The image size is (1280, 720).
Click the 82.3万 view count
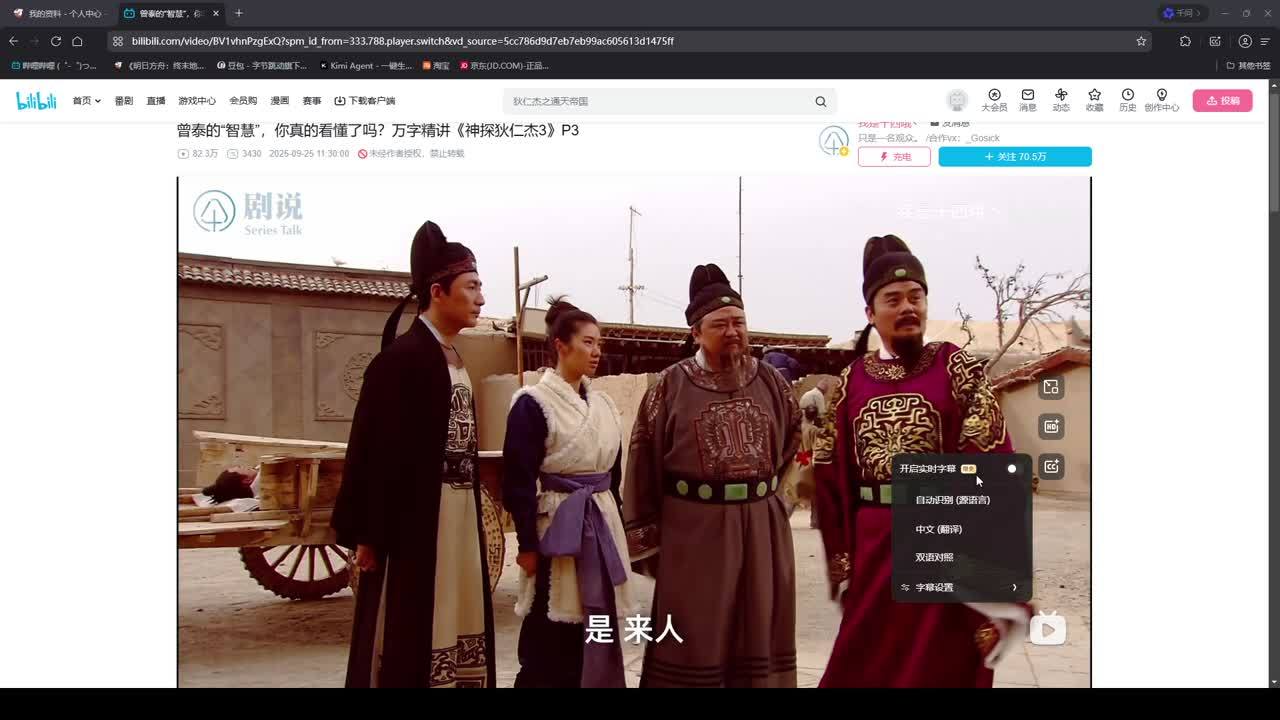tap(198, 154)
